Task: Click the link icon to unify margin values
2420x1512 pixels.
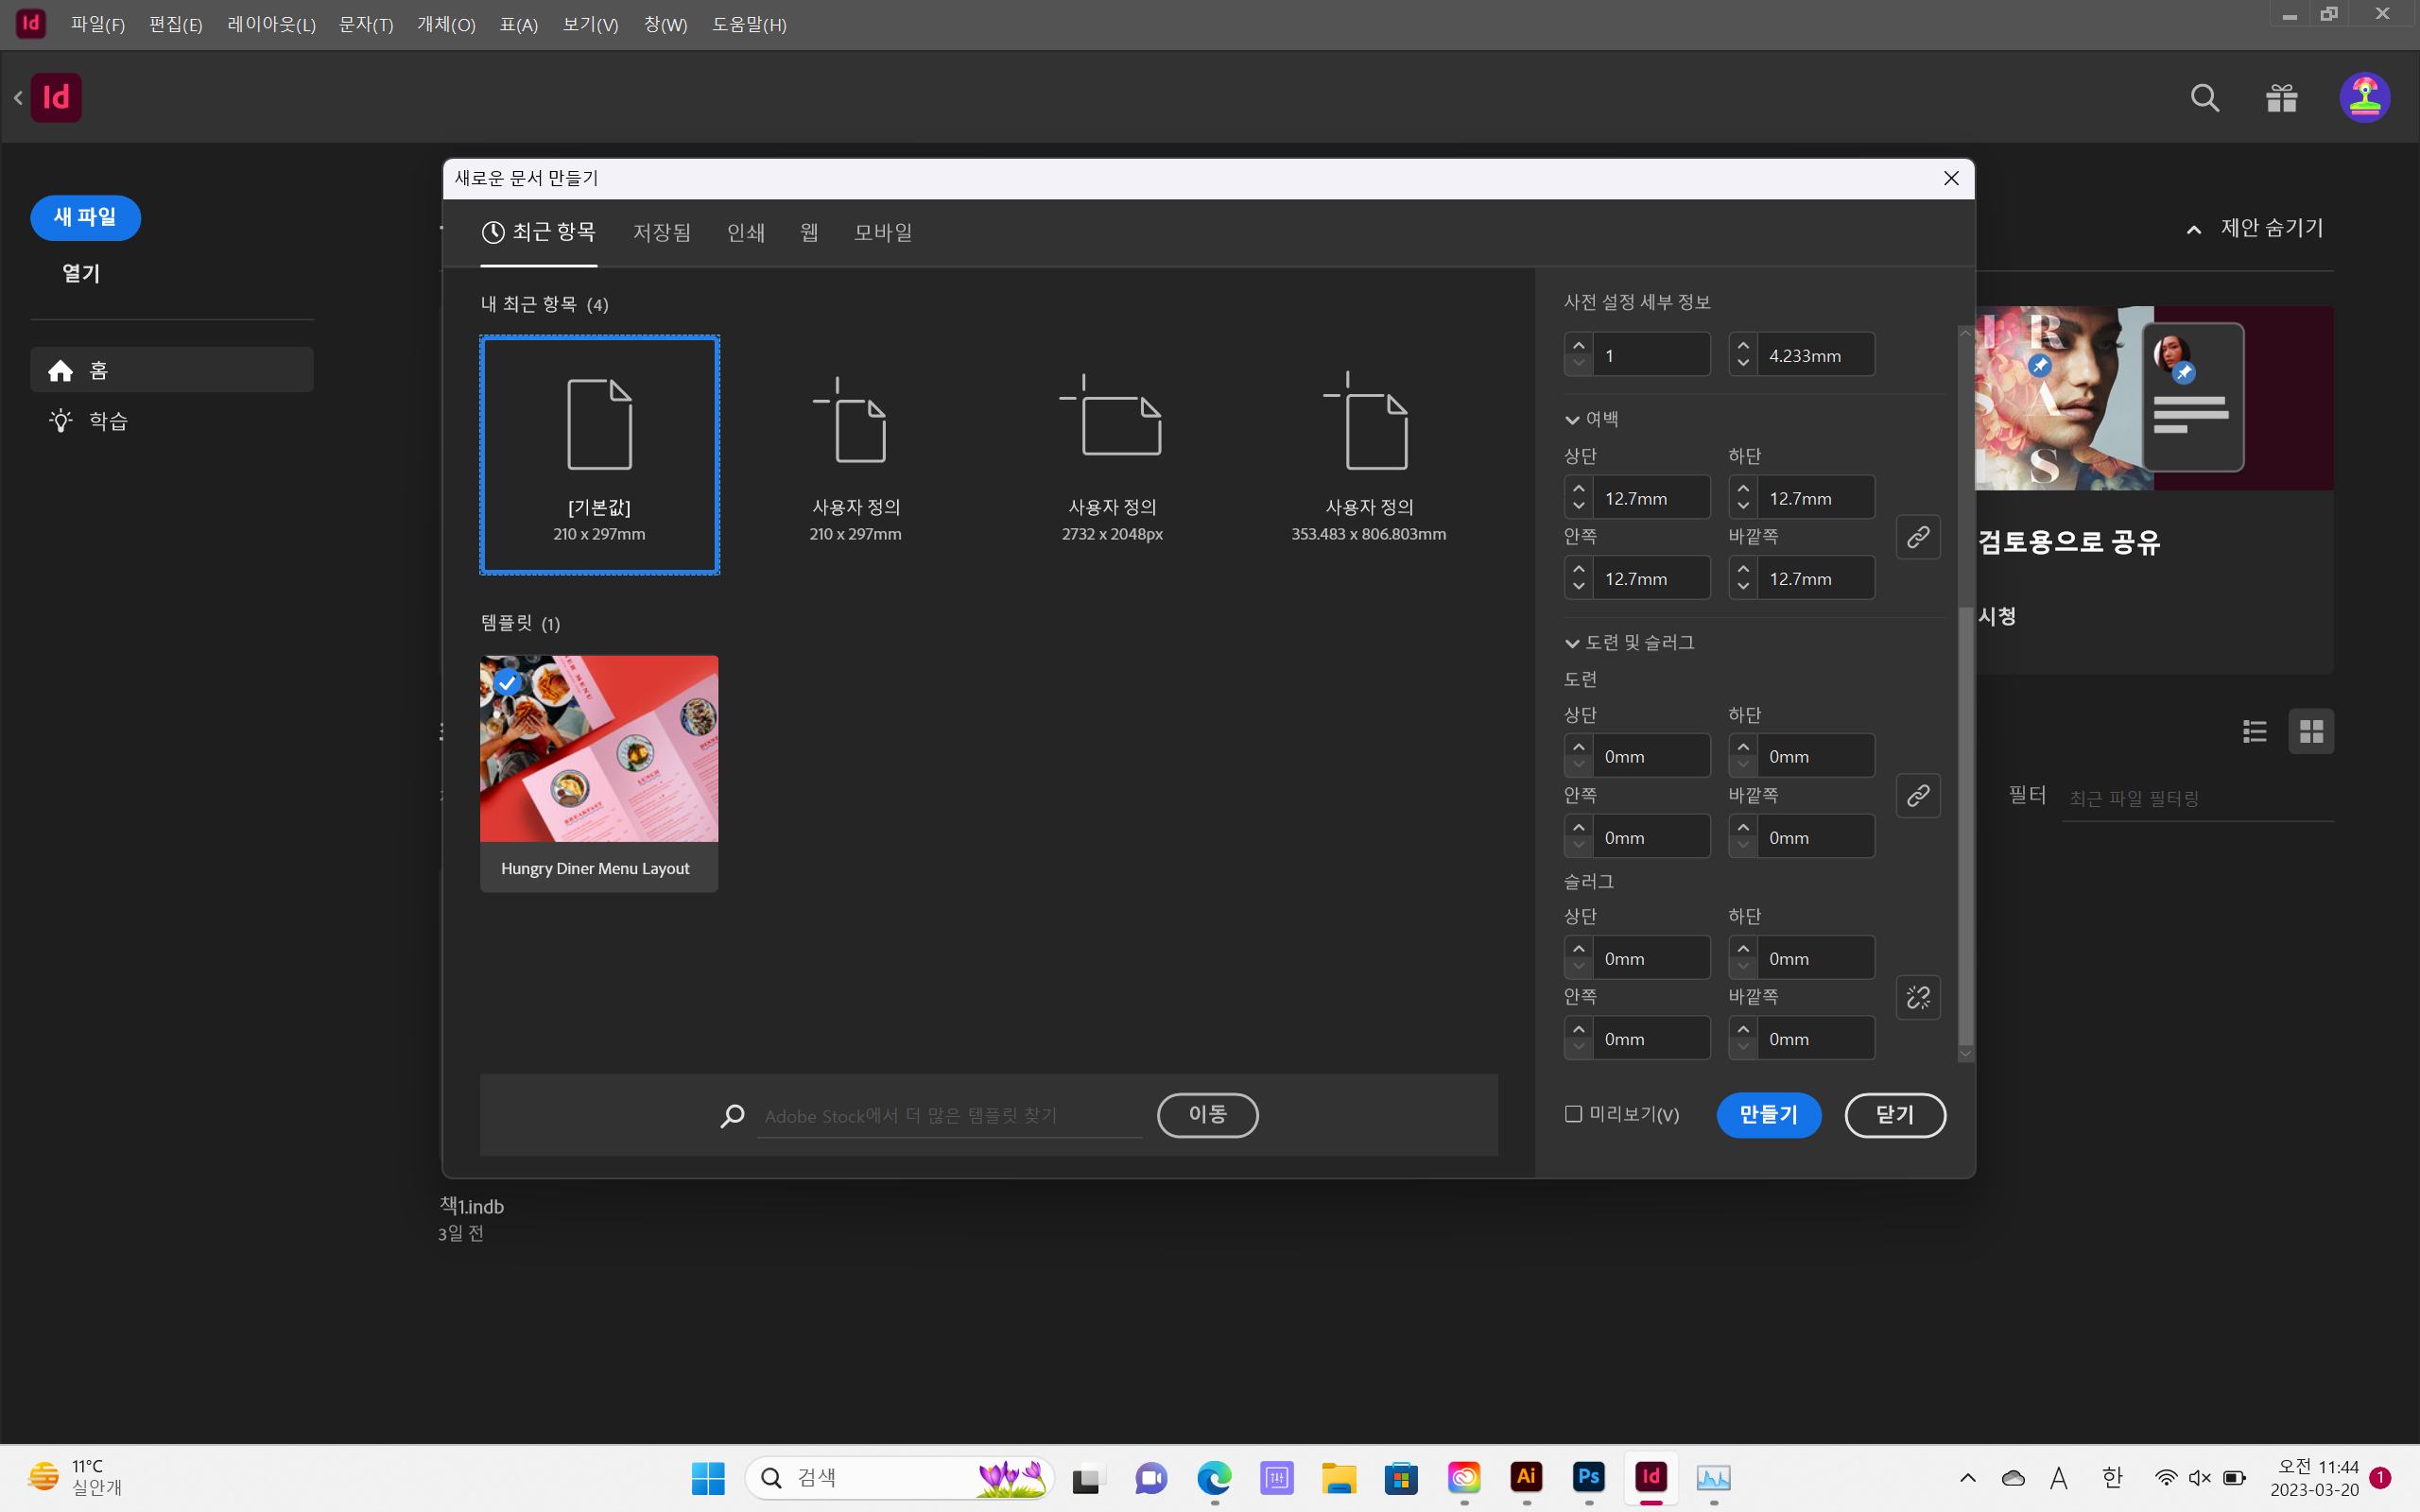Action: pyautogui.click(x=1919, y=537)
